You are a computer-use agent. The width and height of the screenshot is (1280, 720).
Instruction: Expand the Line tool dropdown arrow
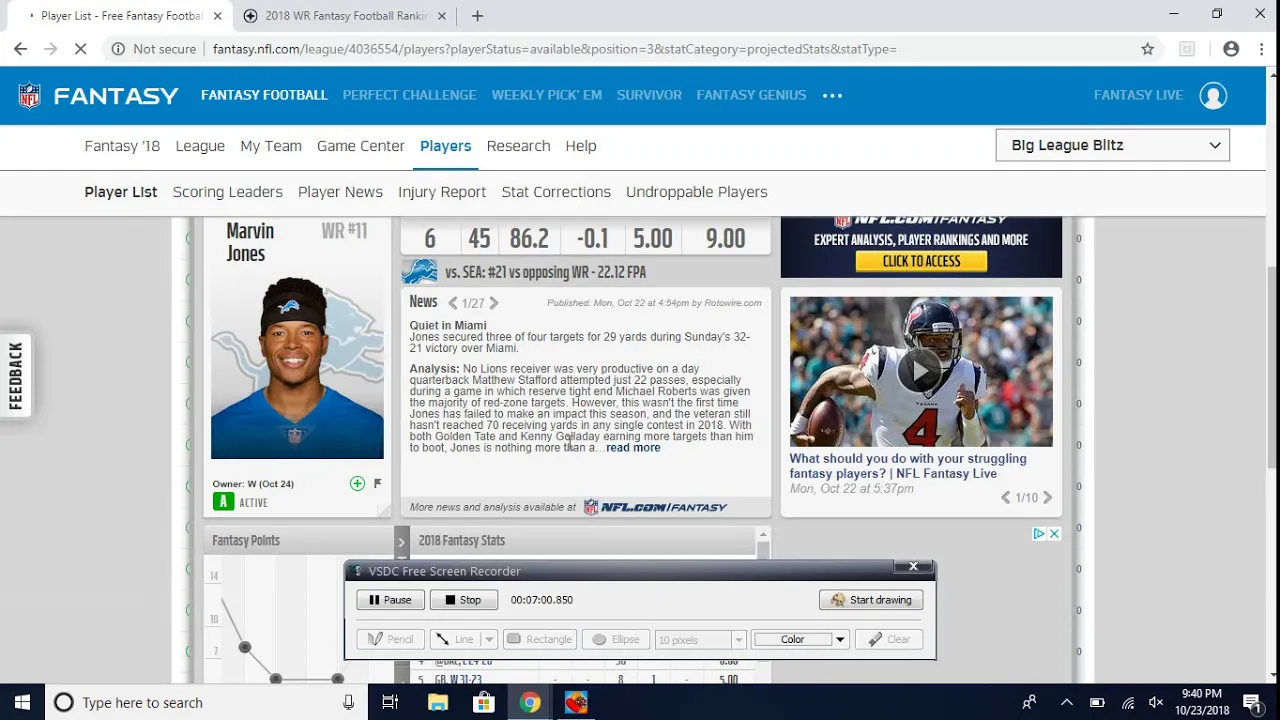489,640
